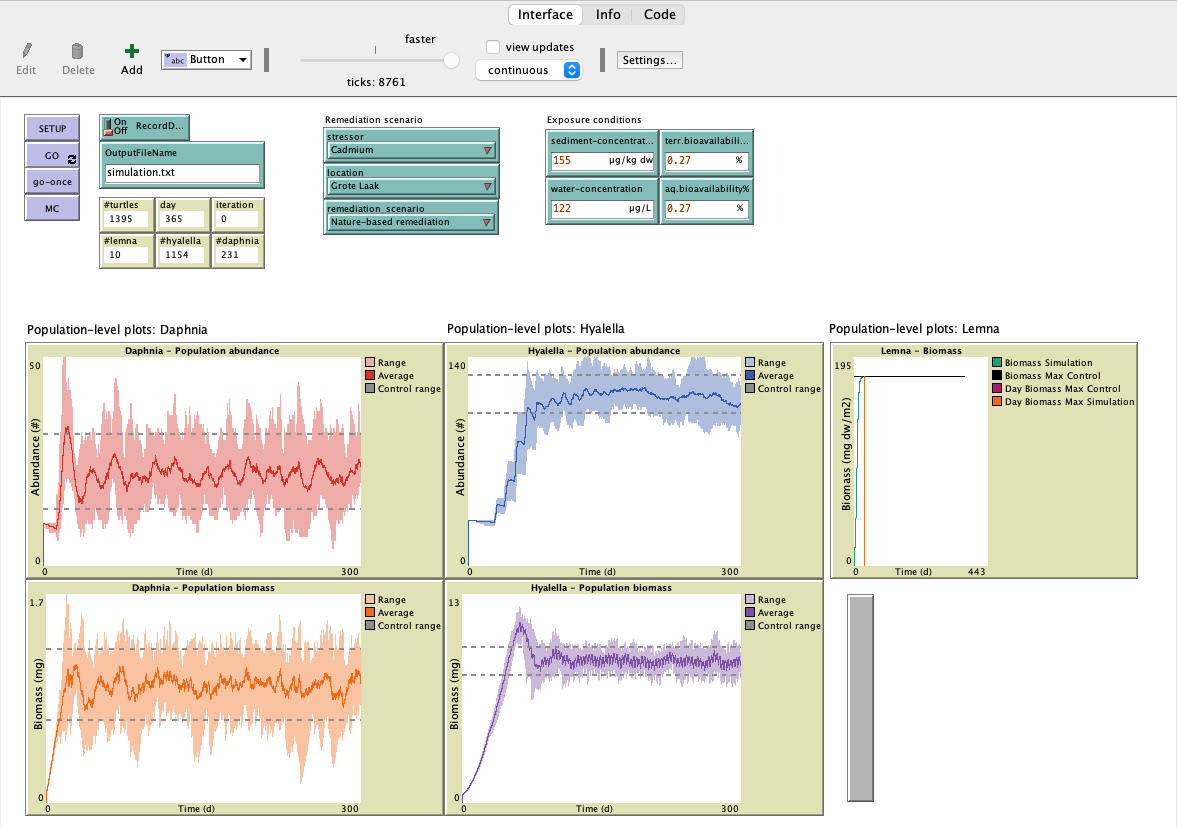The height and width of the screenshot is (827, 1177).
Task: Click the Delete trash can icon
Action: point(78,51)
